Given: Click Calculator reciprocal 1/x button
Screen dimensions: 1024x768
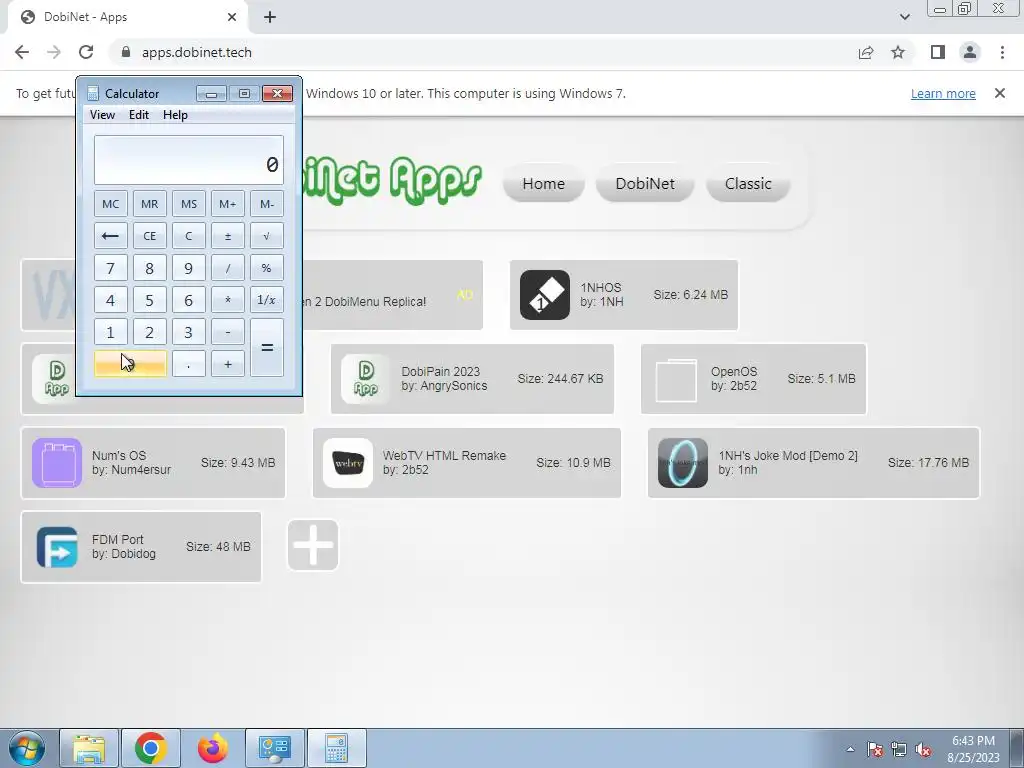Looking at the screenshot, I should 267,300.
